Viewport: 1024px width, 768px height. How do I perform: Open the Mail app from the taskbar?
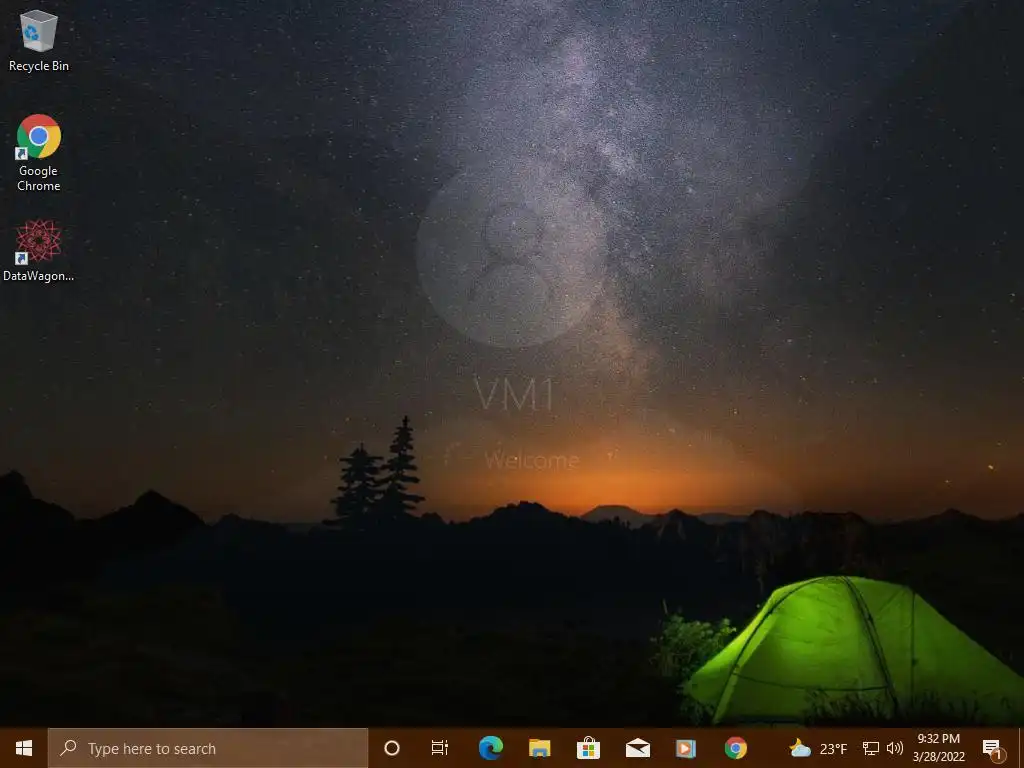[637, 748]
